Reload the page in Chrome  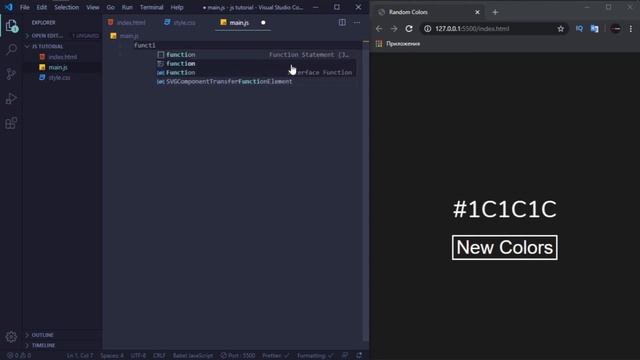tap(409, 29)
